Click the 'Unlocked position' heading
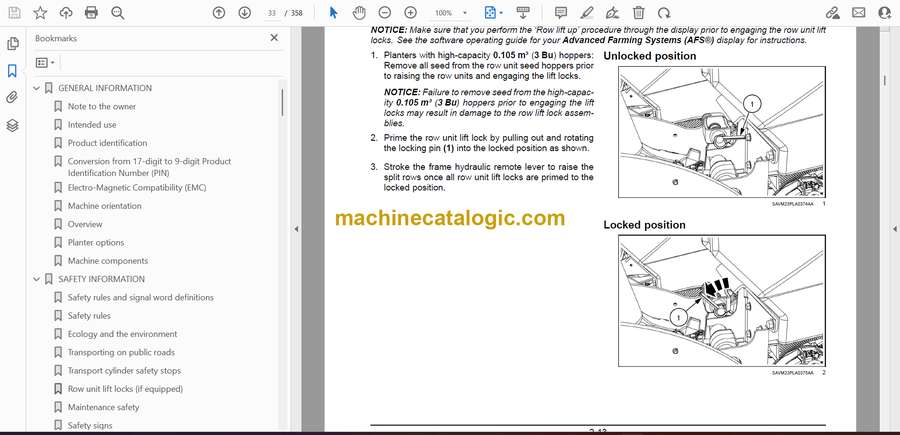The width and height of the screenshot is (900, 435). click(649, 56)
